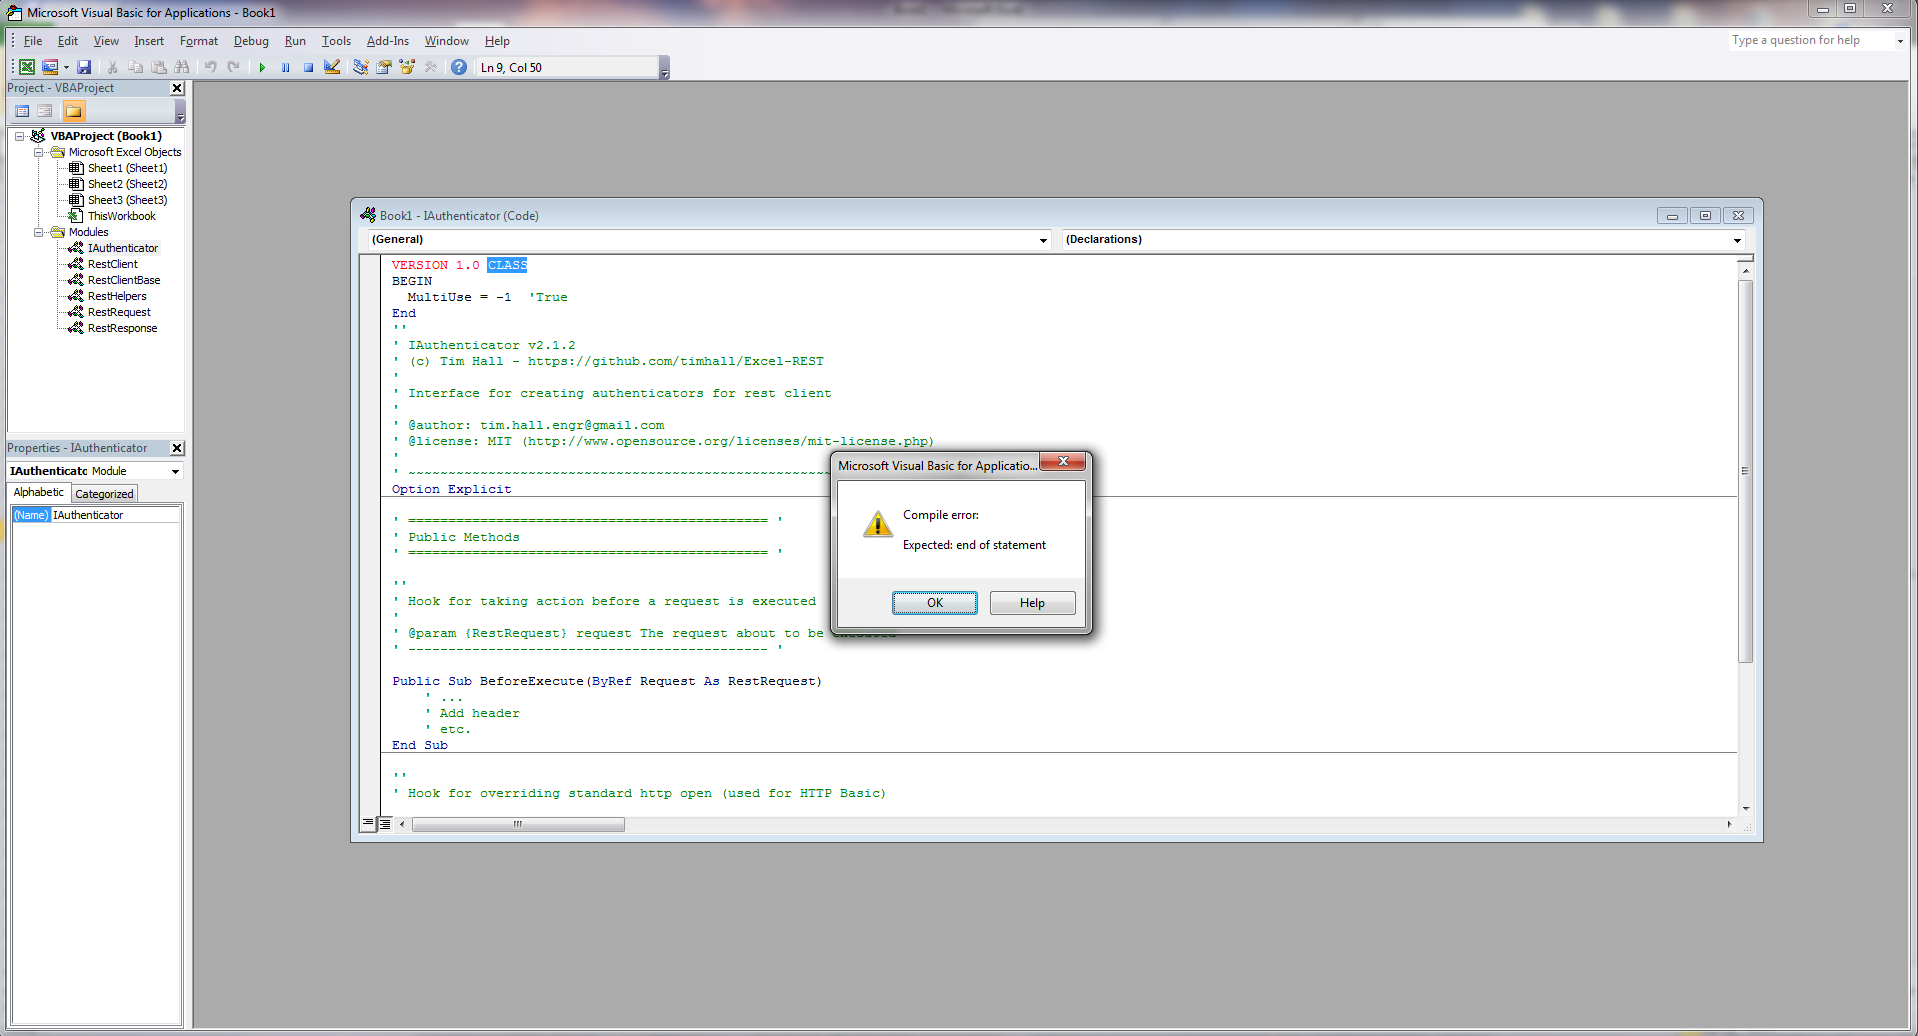Edit the (Name) IAuthenticator property value

[x=115, y=515]
